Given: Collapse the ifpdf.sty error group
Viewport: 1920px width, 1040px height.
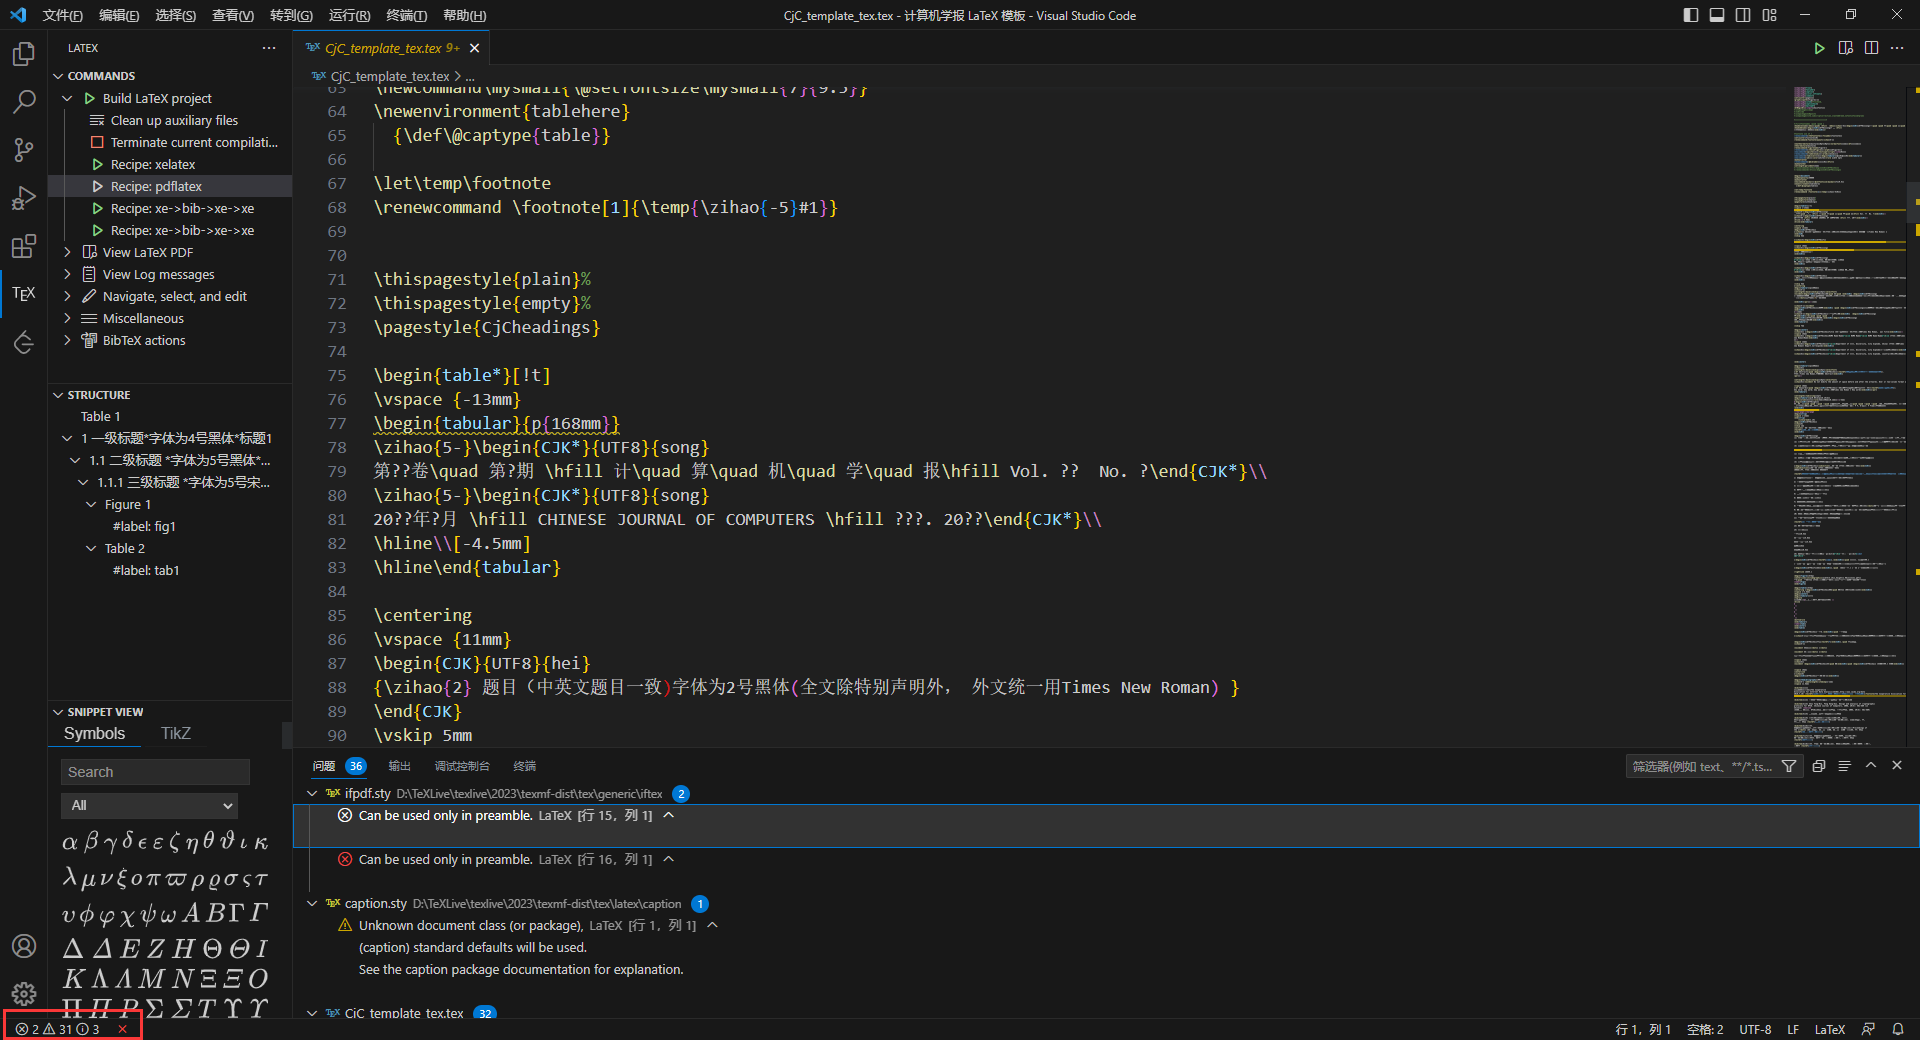Looking at the screenshot, I should 311,793.
